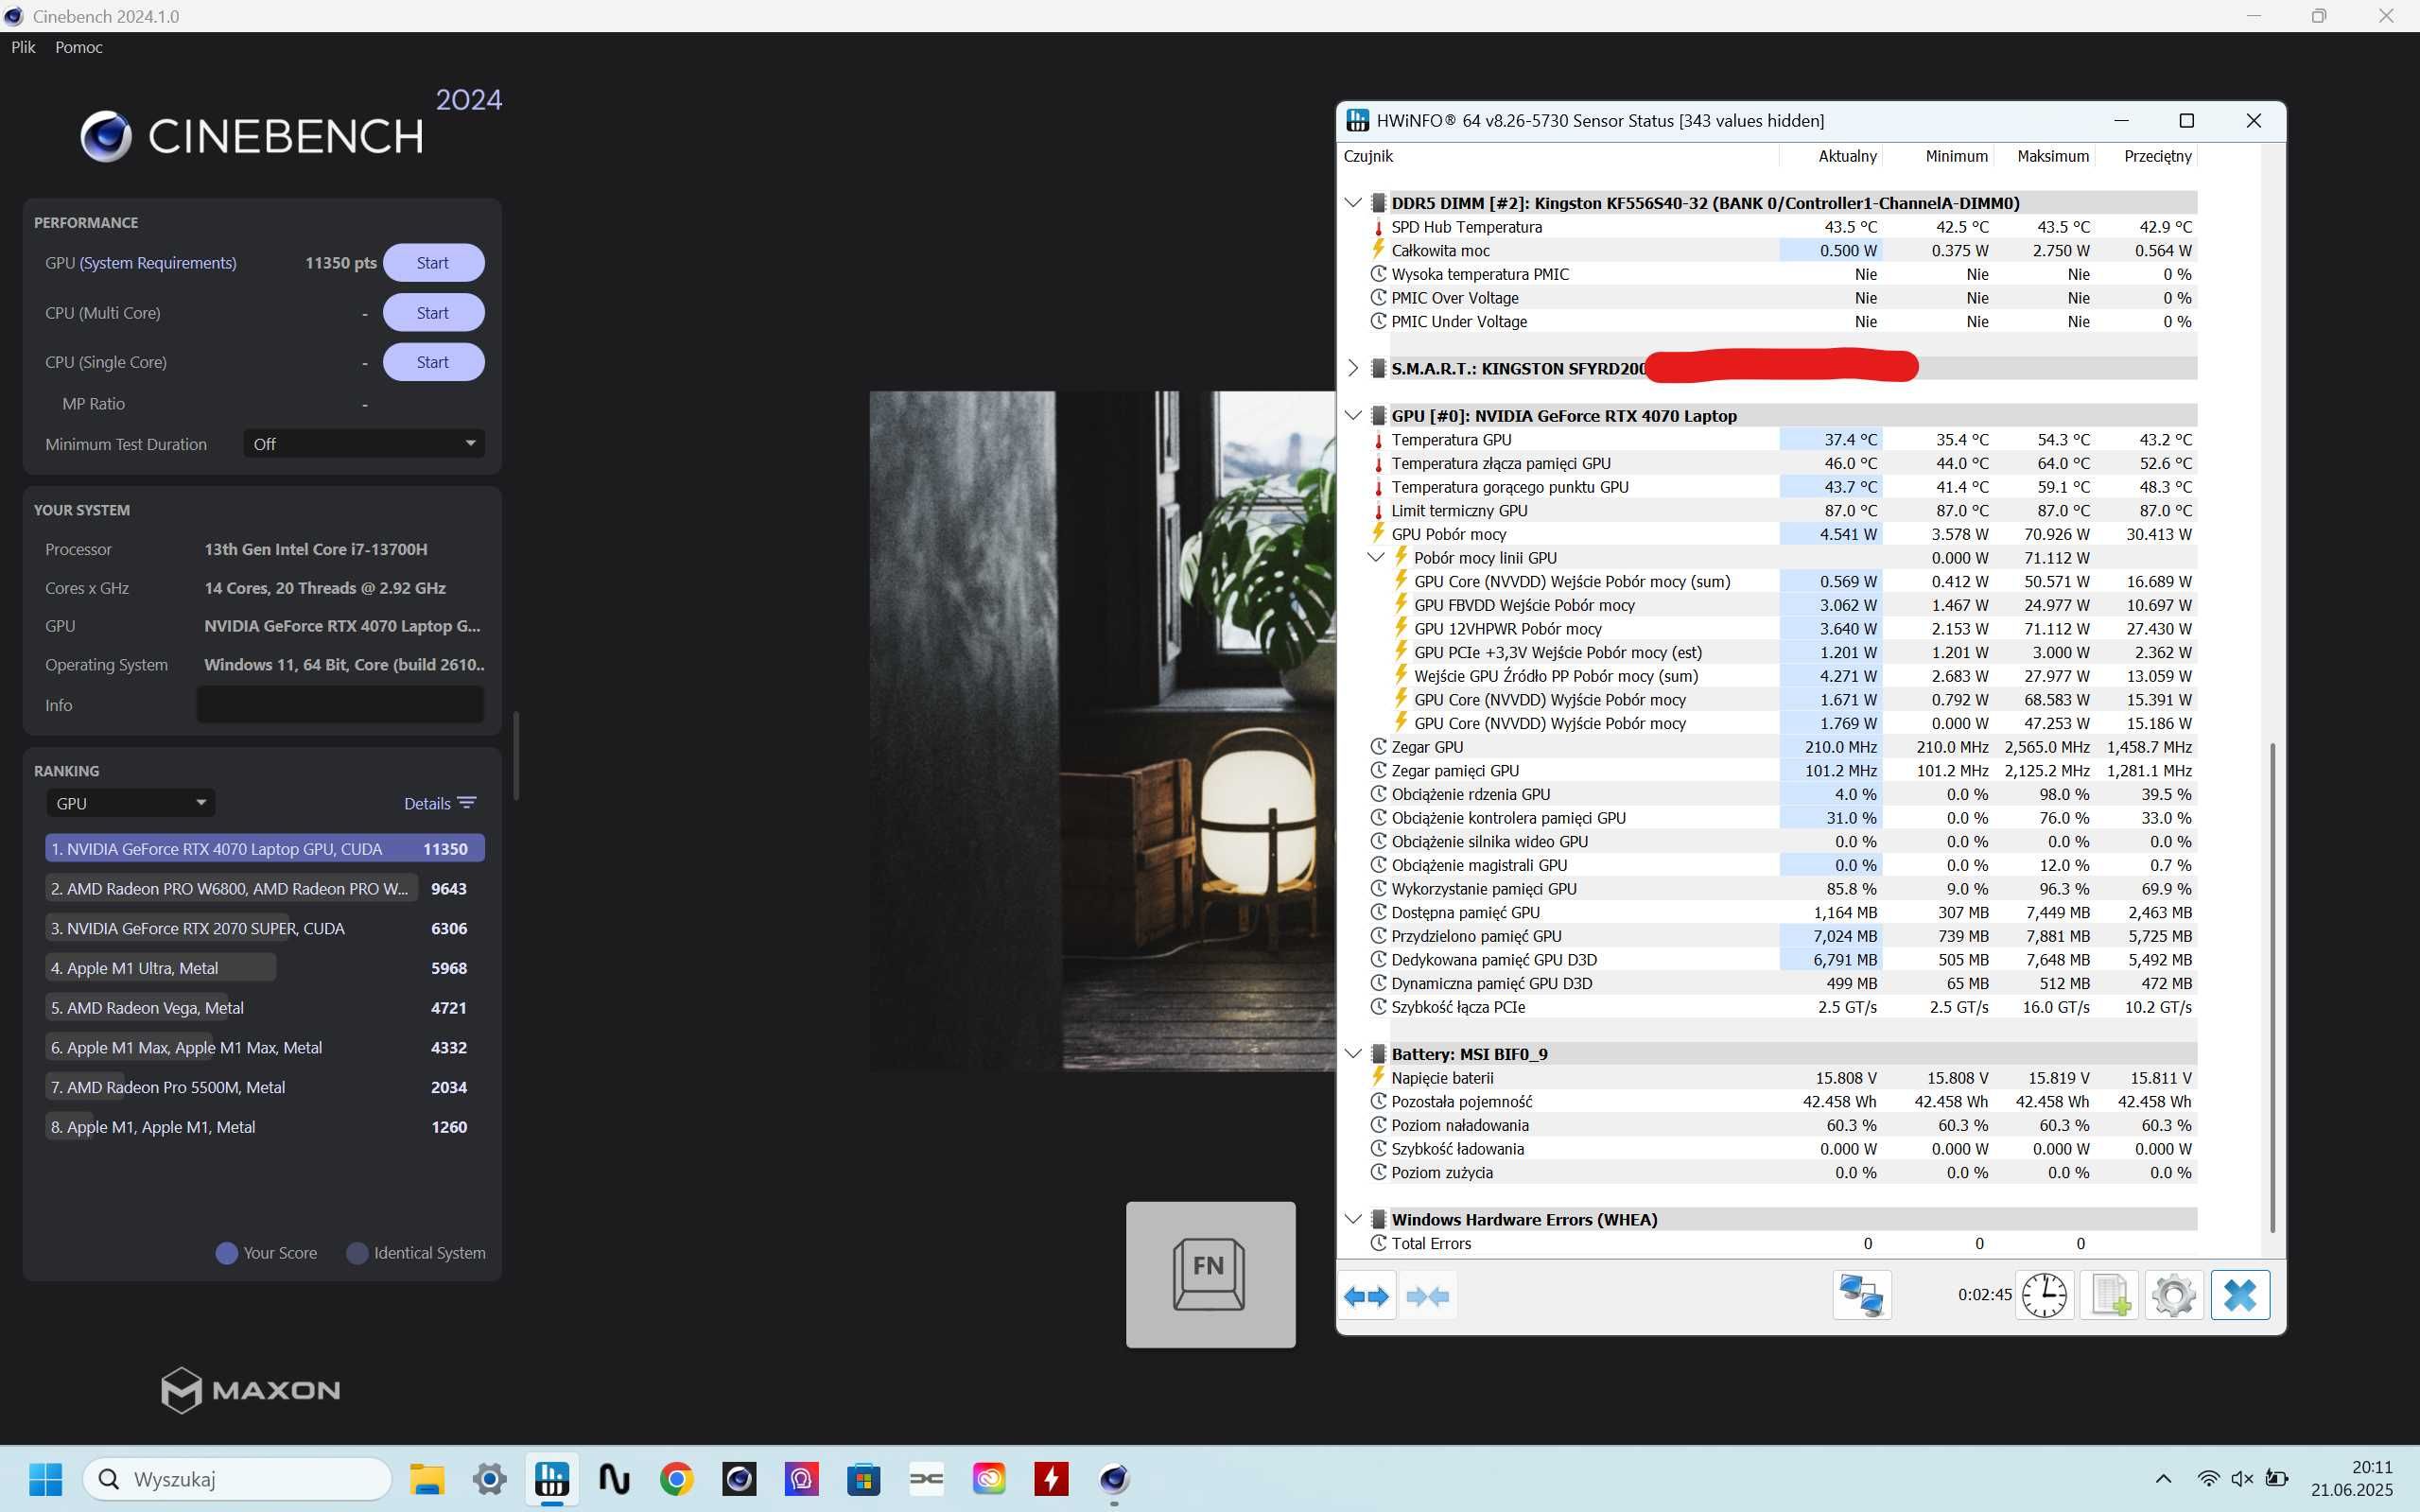Open File Explorer from taskbar
The image size is (2420, 1512).
[x=427, y=1479]
